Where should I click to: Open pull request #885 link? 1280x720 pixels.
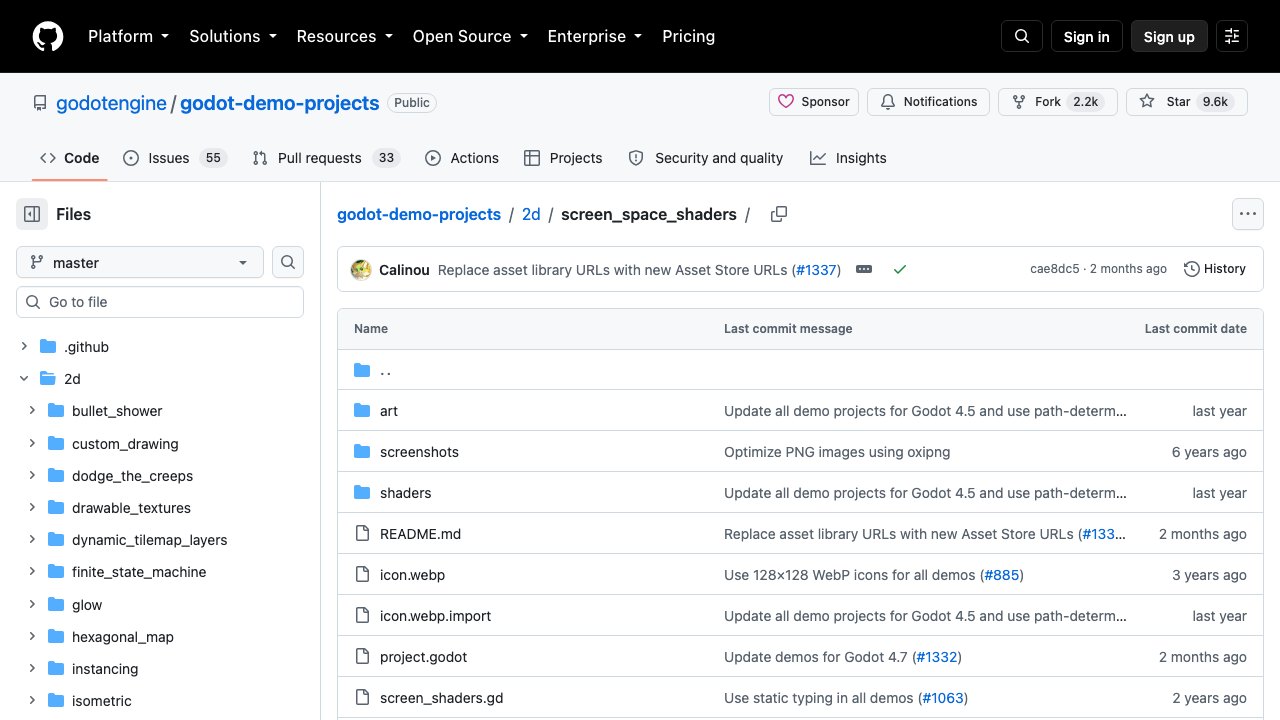1001,575
